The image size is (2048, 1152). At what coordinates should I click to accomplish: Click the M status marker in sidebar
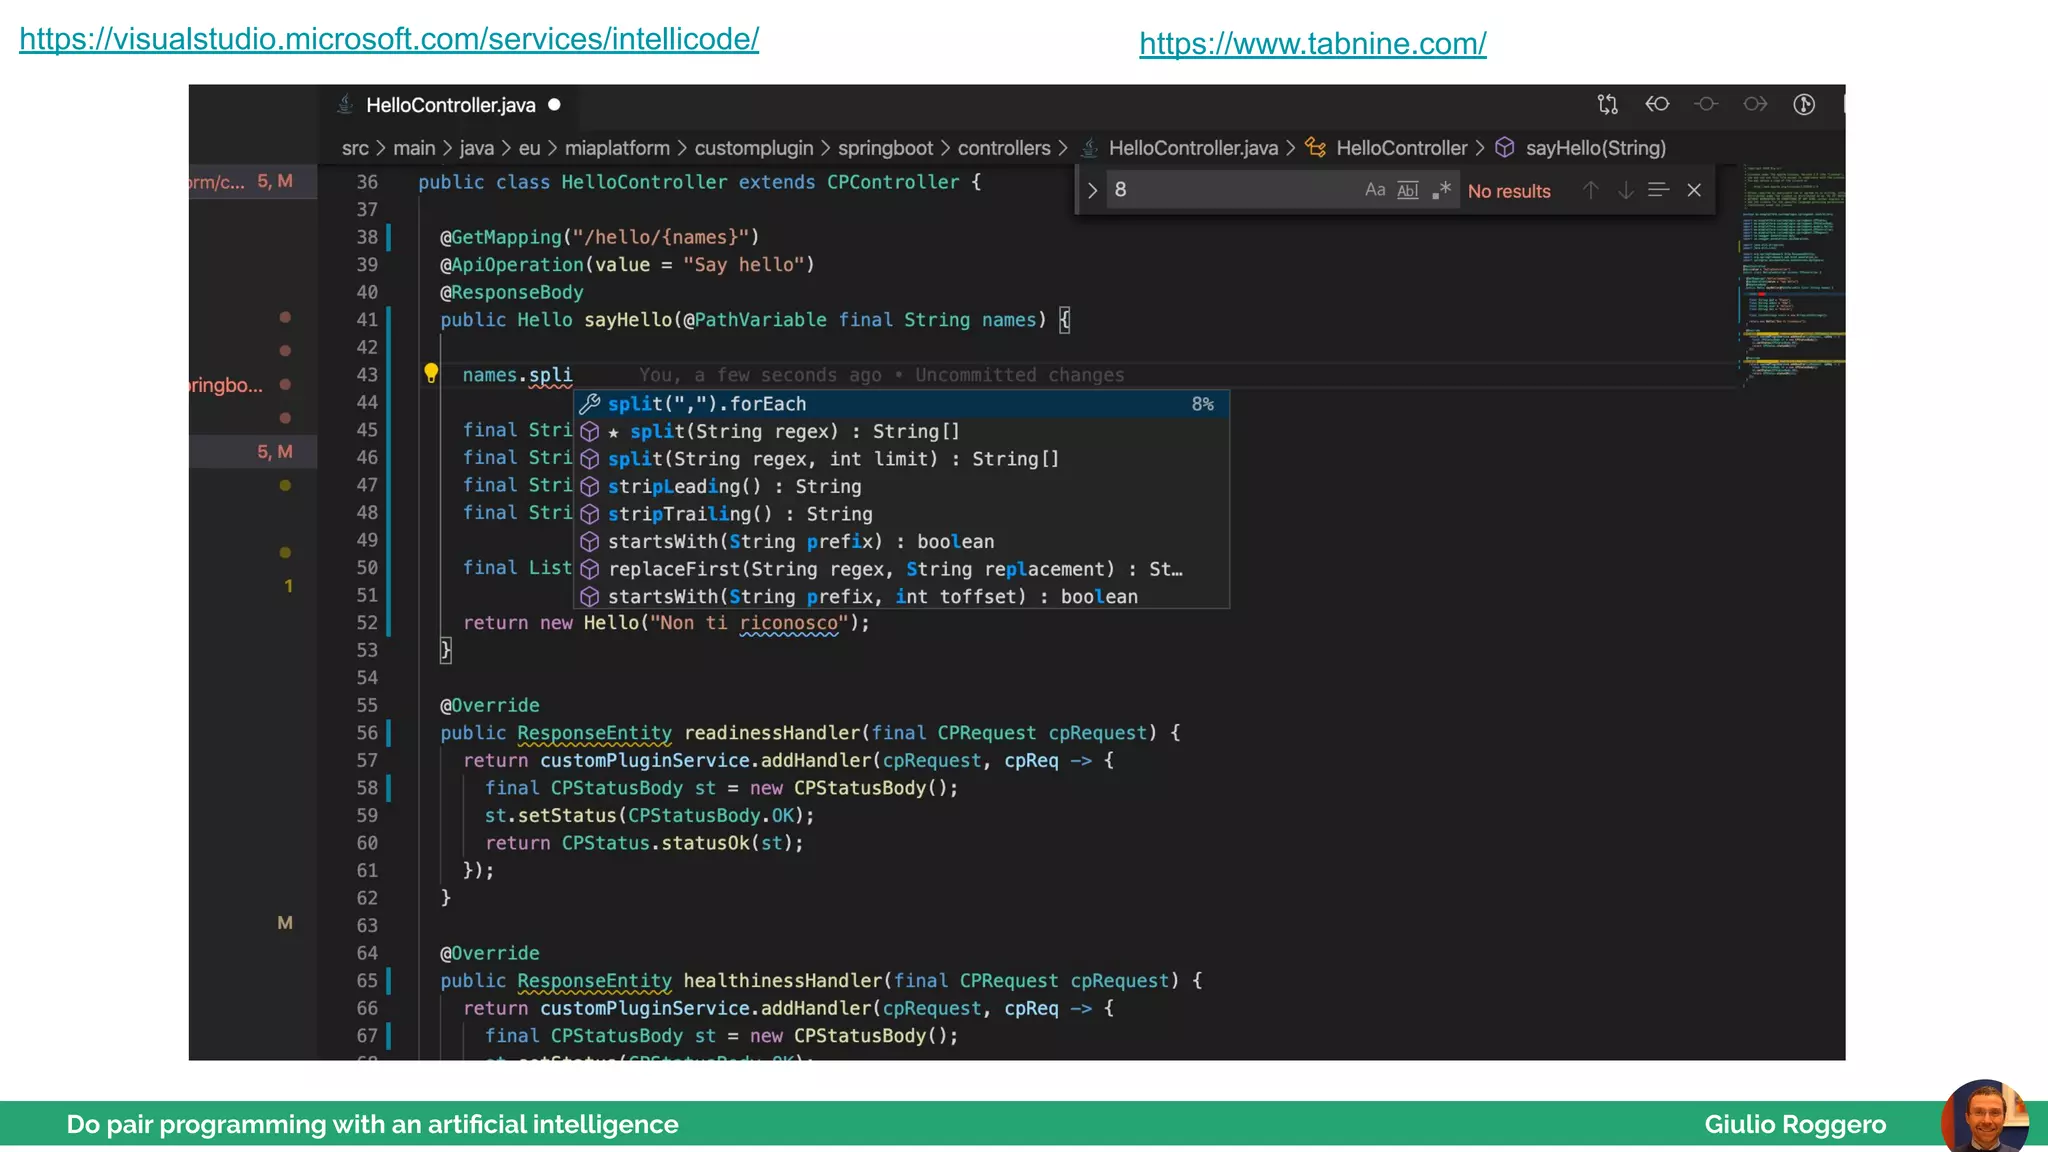coord(285,923)
